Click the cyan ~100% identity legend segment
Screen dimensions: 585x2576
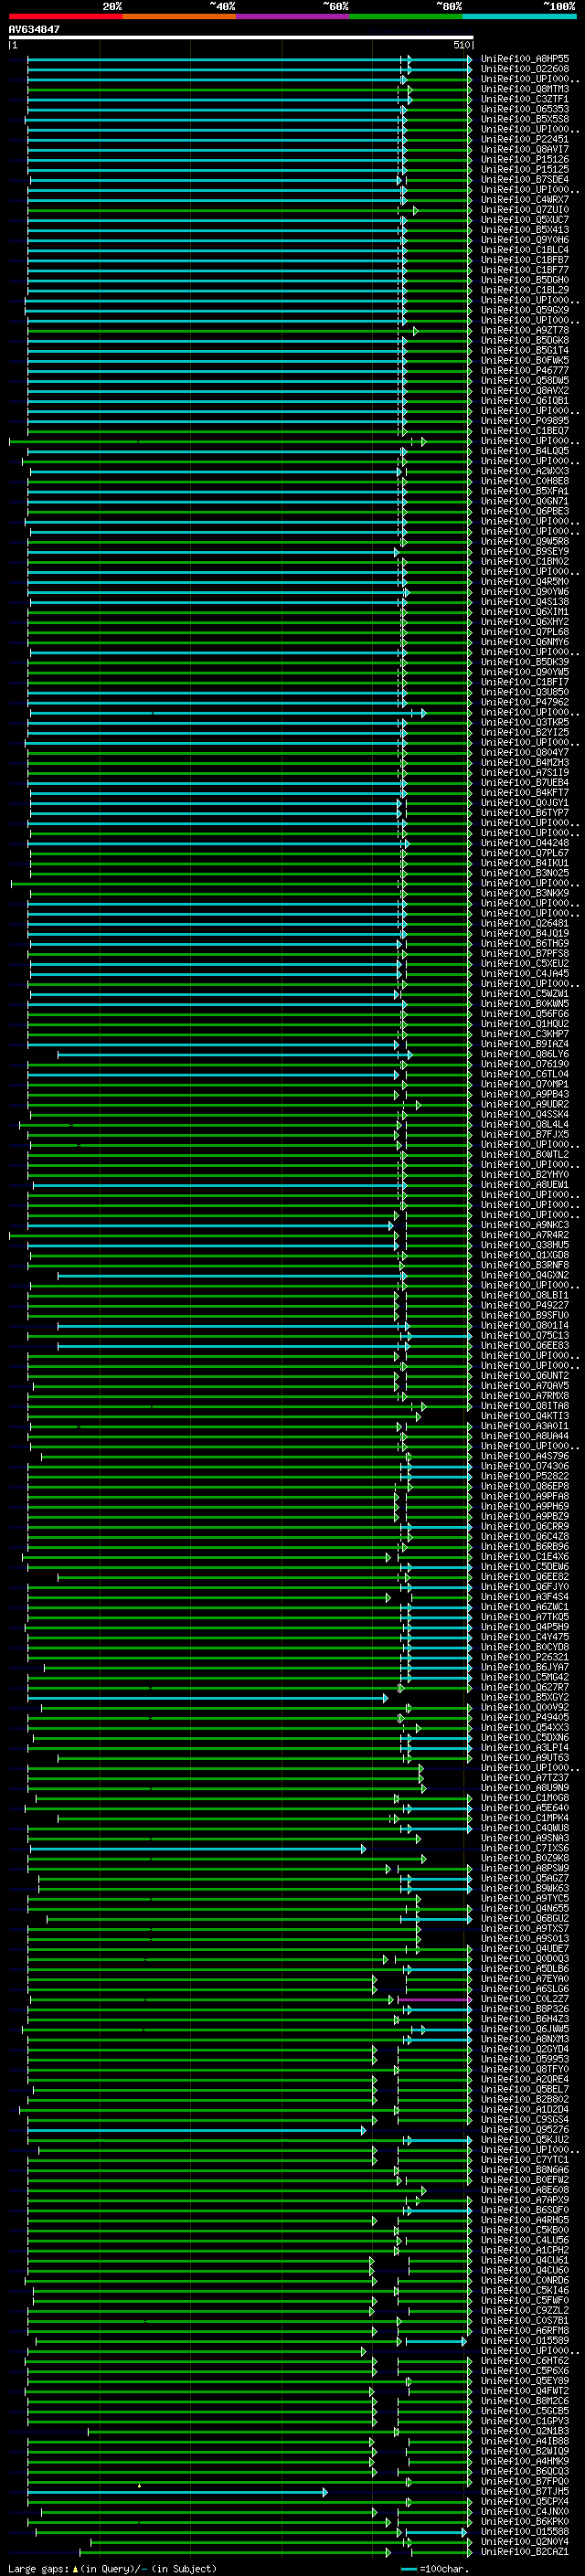519,16
